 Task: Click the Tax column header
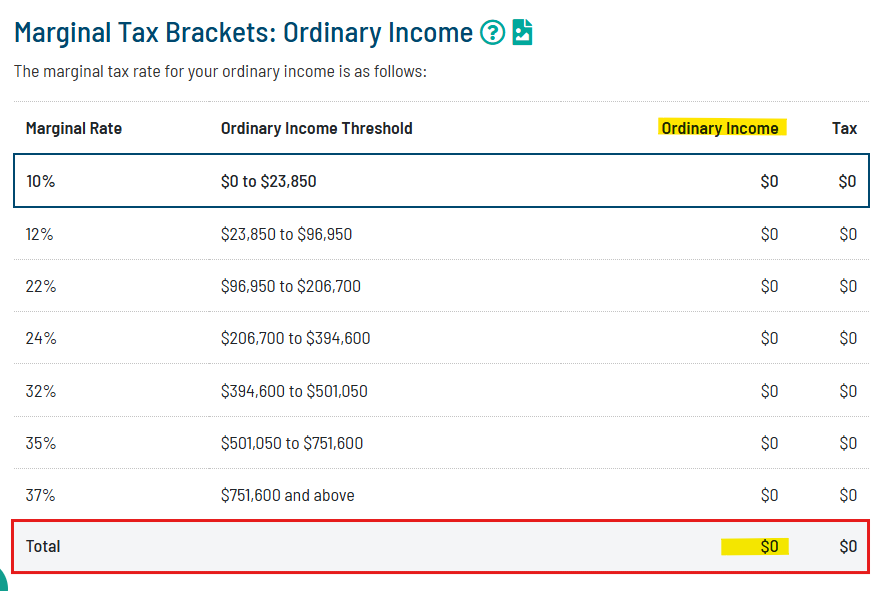[x=844, y=128]
